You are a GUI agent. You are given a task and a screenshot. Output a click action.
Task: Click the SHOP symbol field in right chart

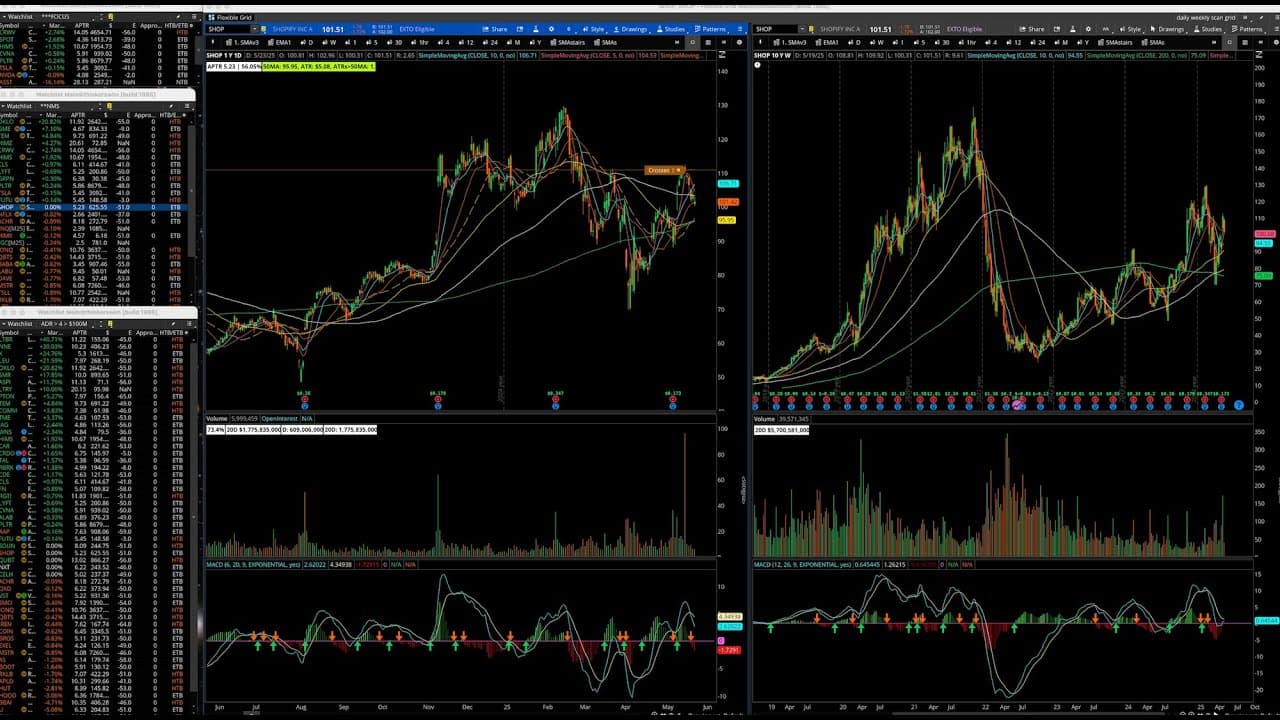(x=776, y=29)
